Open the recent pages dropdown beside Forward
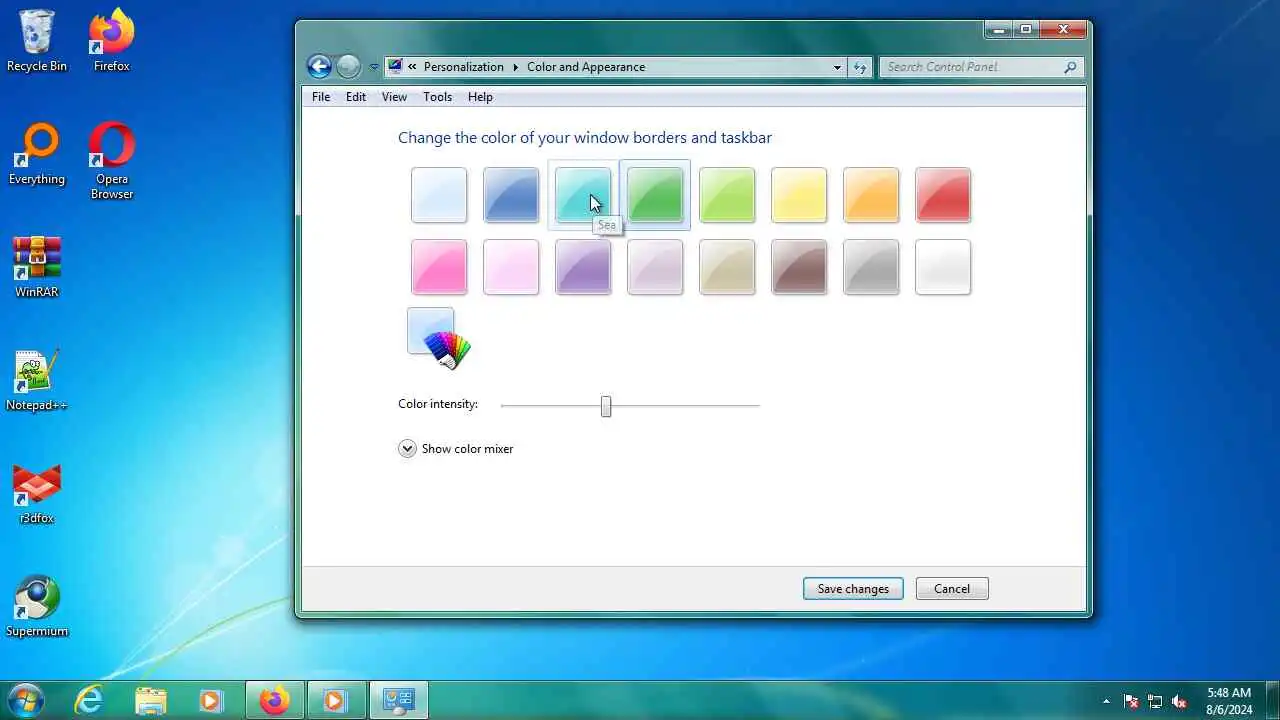Viewport: 1280px width, 720px height. coord(374,67)
